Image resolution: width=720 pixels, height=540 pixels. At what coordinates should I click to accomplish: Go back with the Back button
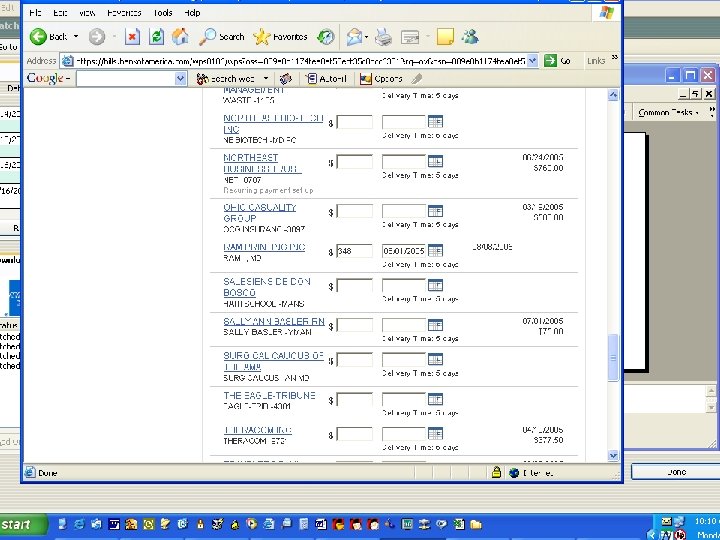click(x=48, y=37)
